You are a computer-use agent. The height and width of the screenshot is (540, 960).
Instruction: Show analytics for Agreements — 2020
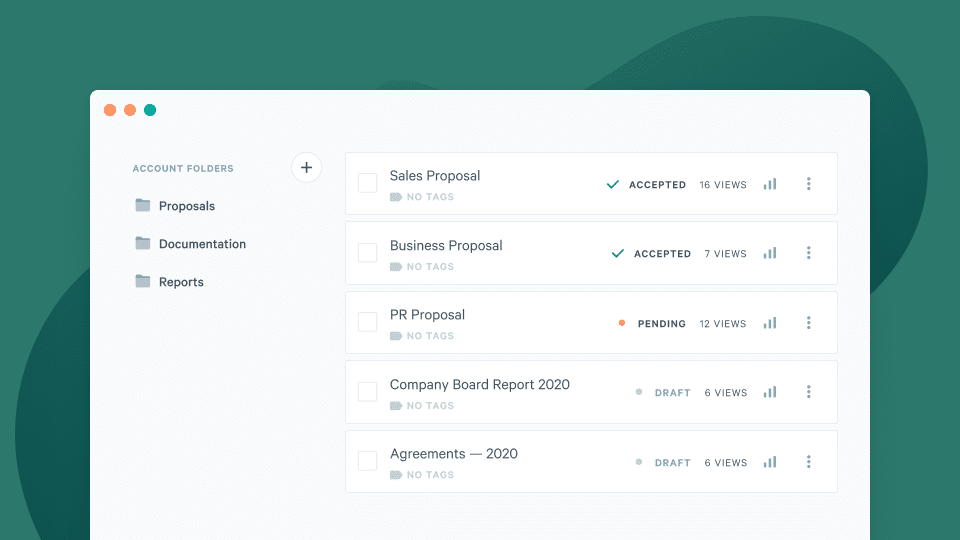[769, 462]
